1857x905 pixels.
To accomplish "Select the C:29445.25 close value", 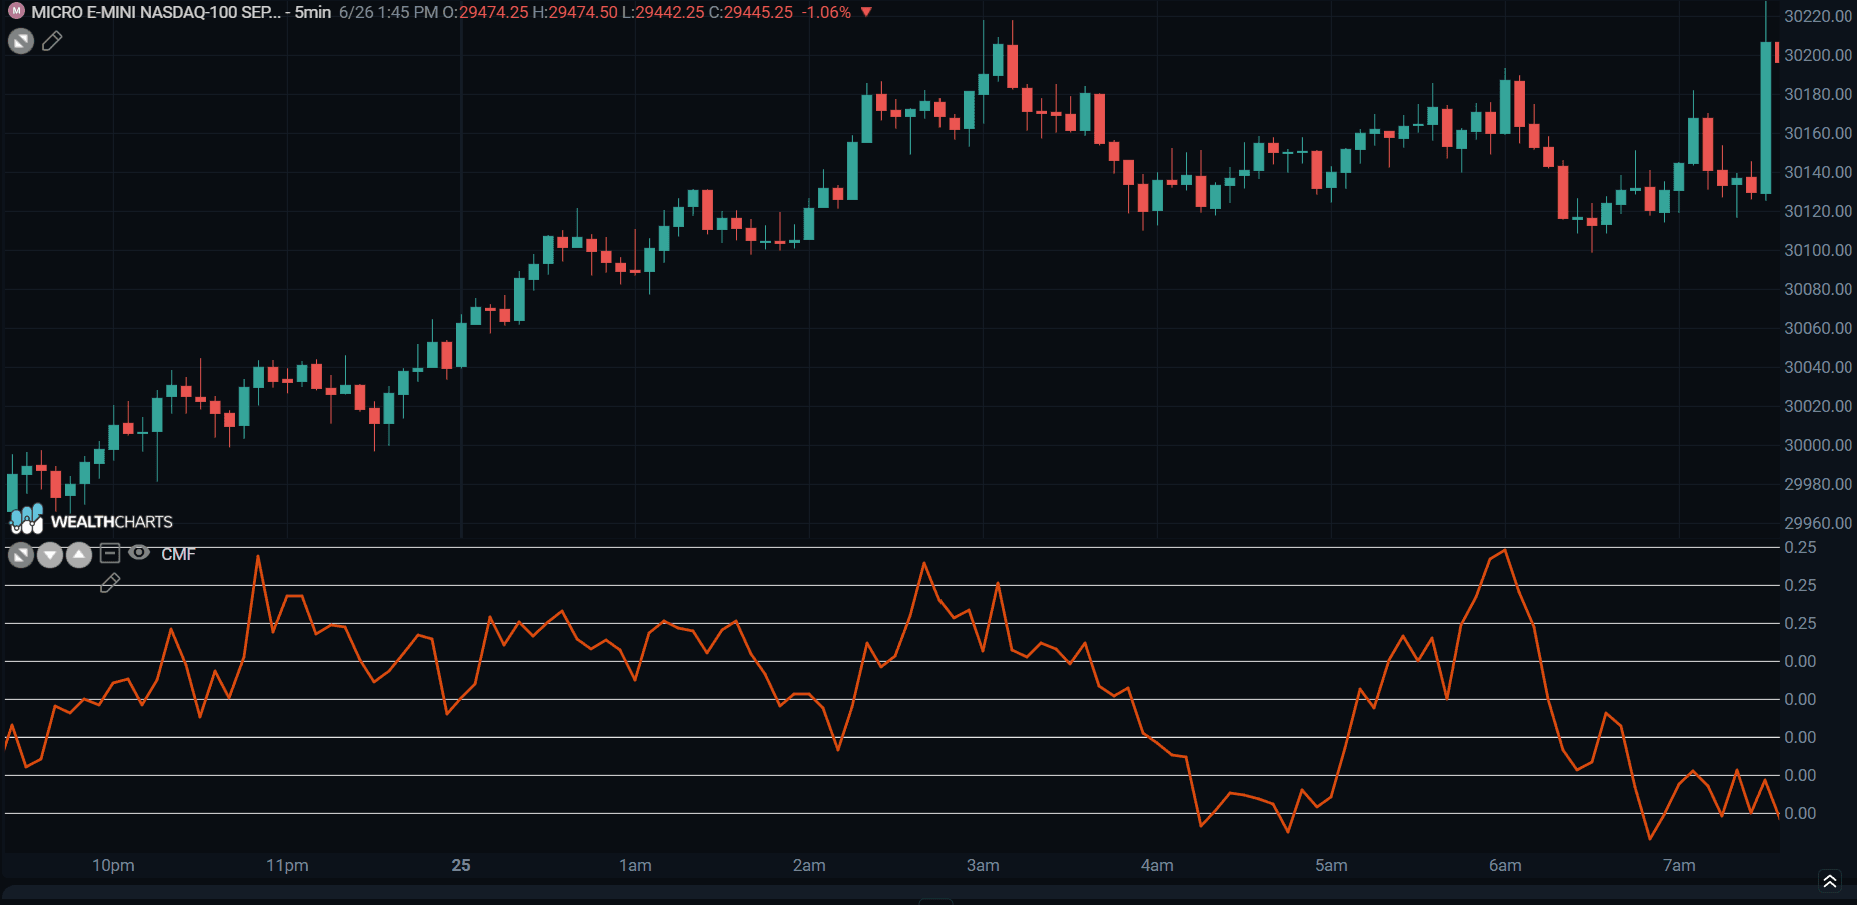I will (751, 12).
